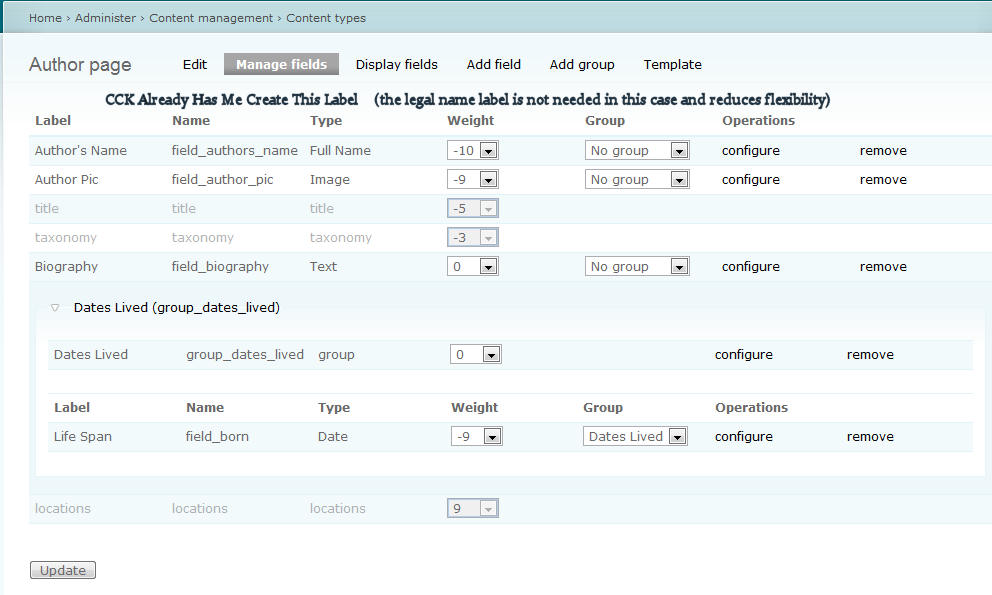Collapse the Dates Lived fieldset triangle
This screenshot has width=992, height=595.
click(x=55, y=308)
